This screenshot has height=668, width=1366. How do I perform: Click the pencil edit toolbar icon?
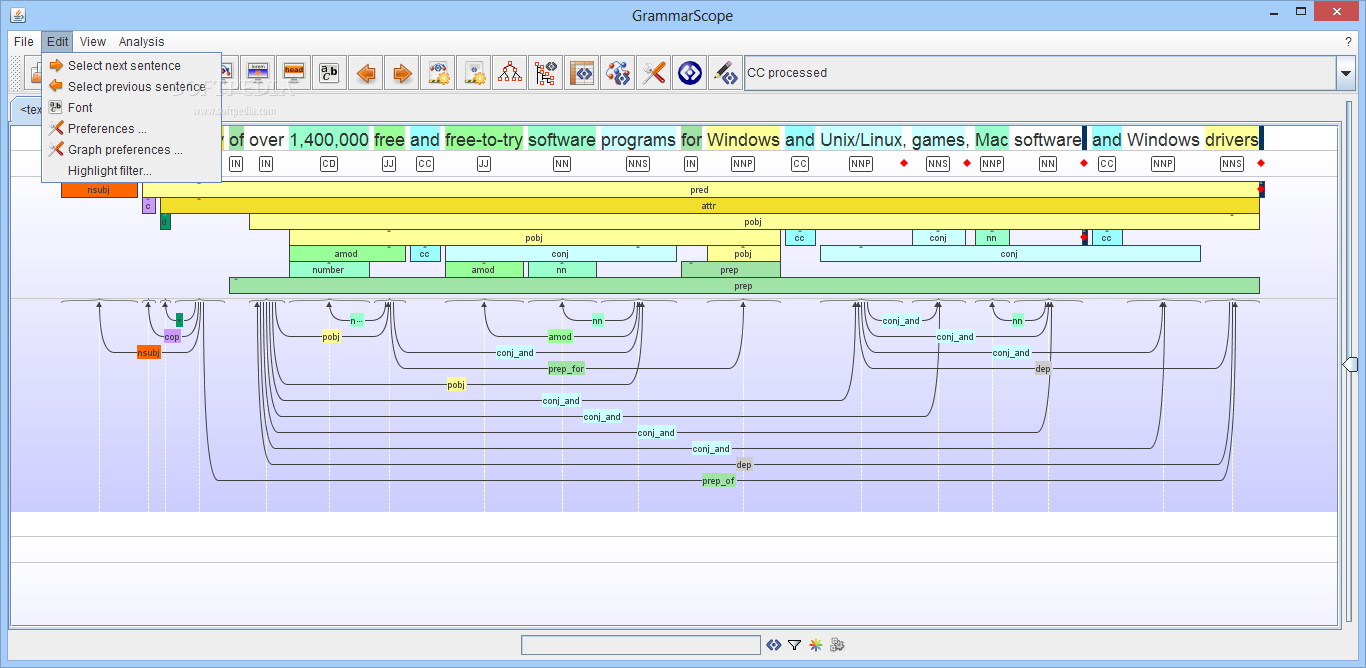[x=726, y=72]
